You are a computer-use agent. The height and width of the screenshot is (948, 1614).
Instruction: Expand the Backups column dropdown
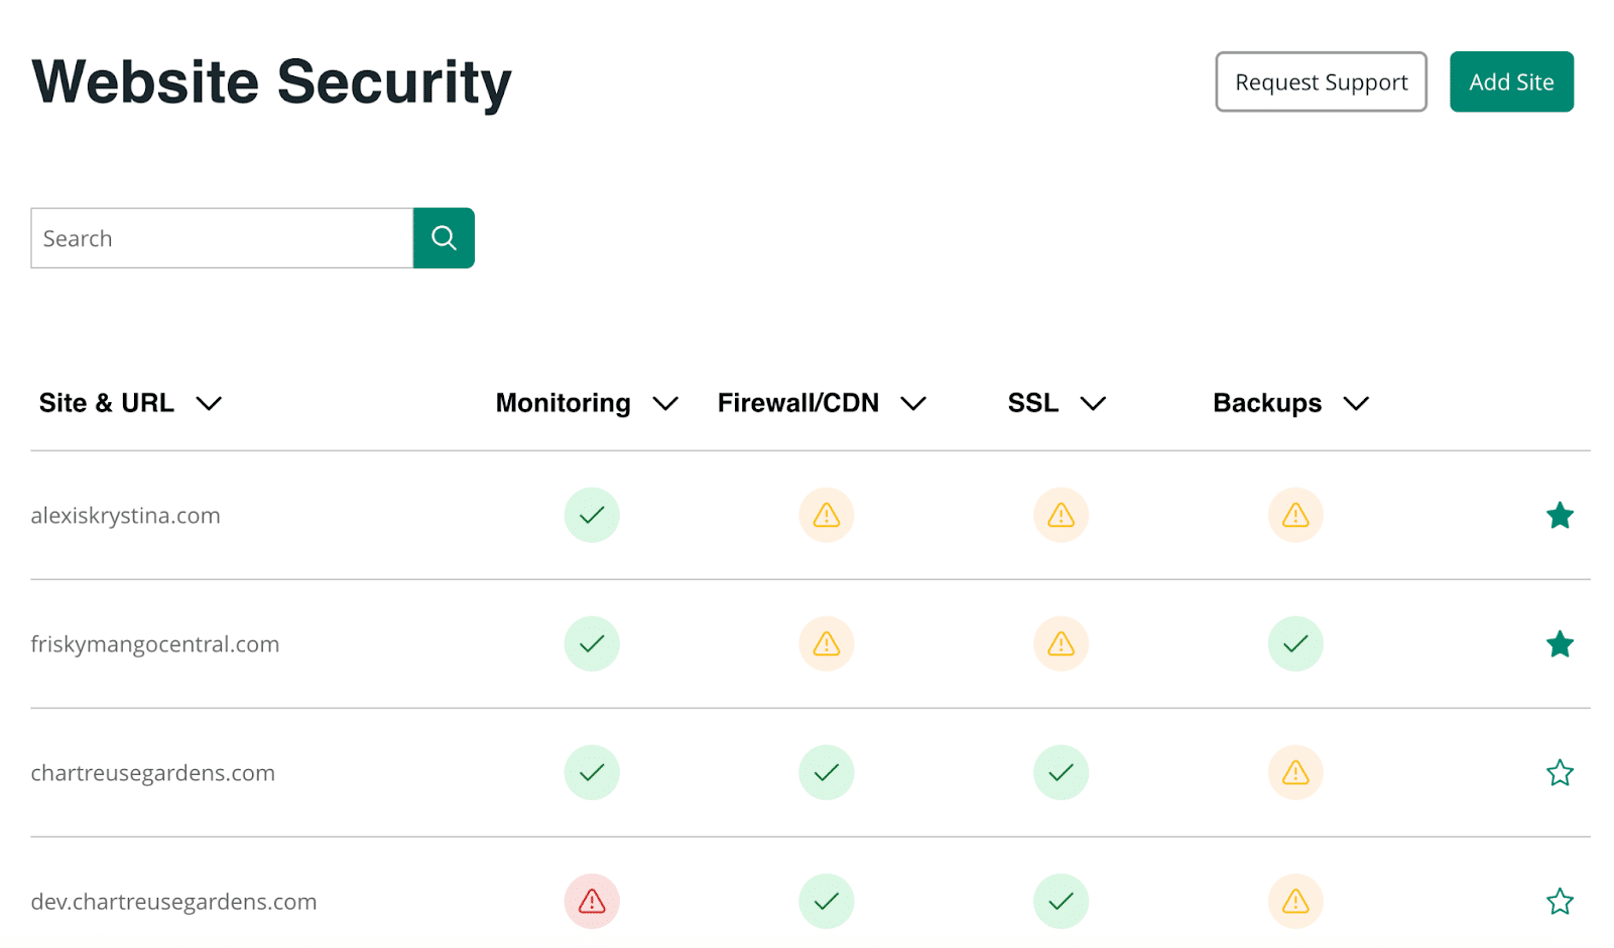(x=1355, y=404)
